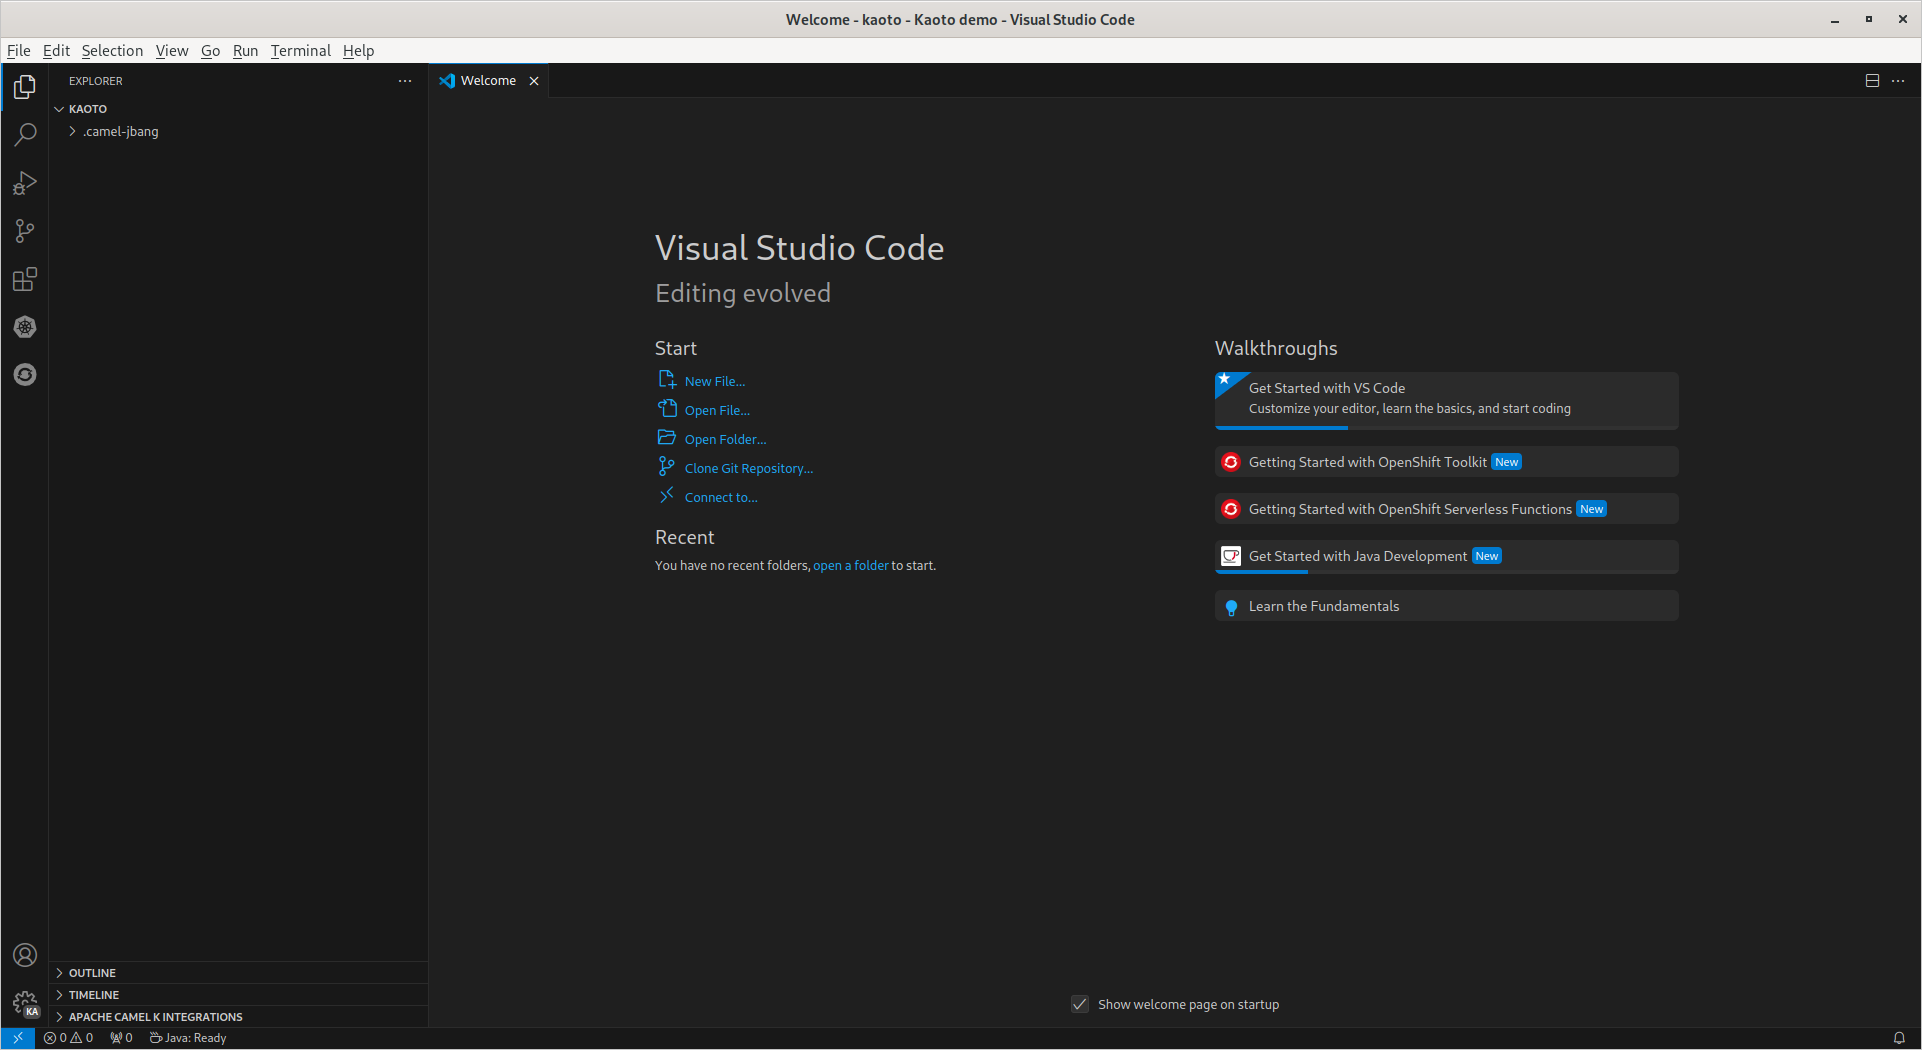Click the split editor layout icon
The height and width of the screenshot is (1050, 1922).
coord(1872,81)
